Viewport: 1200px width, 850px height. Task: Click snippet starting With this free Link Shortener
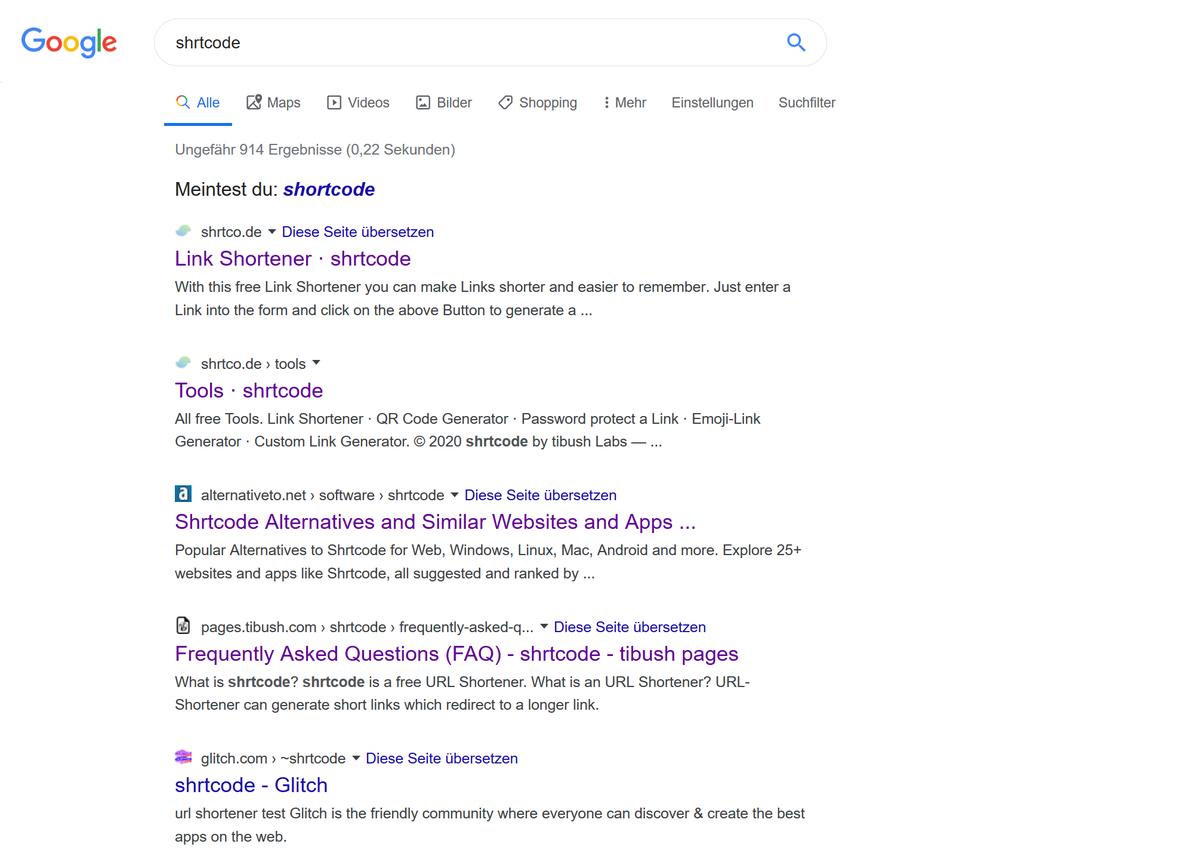pyautogui.click(x=483, y=298)
